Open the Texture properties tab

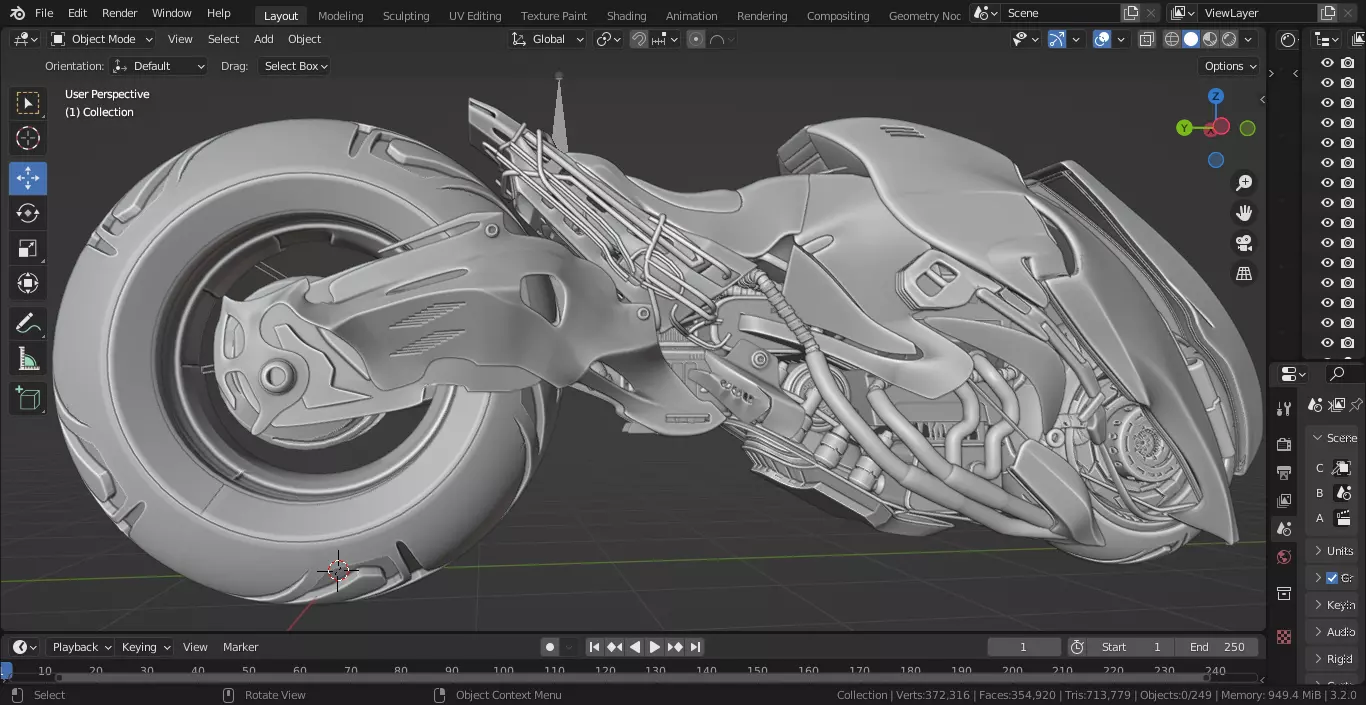coord(1285,637)
